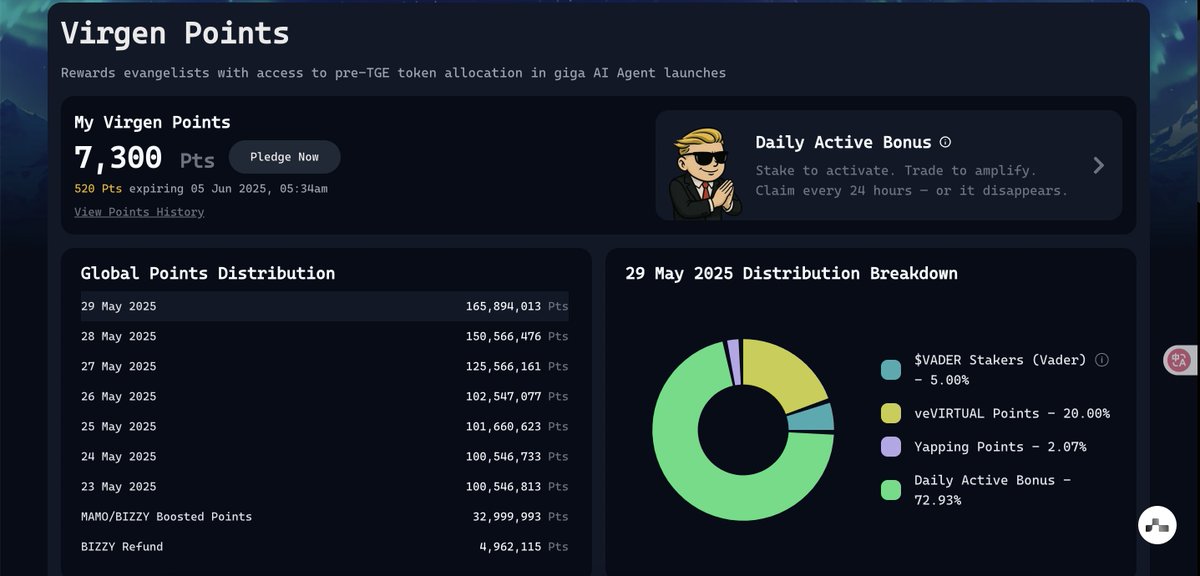The width and height of the screenshot is (1200, 576).
Task: Click the teal $VADER Stakers legend swatch
Action: click(x=890, y=370)
